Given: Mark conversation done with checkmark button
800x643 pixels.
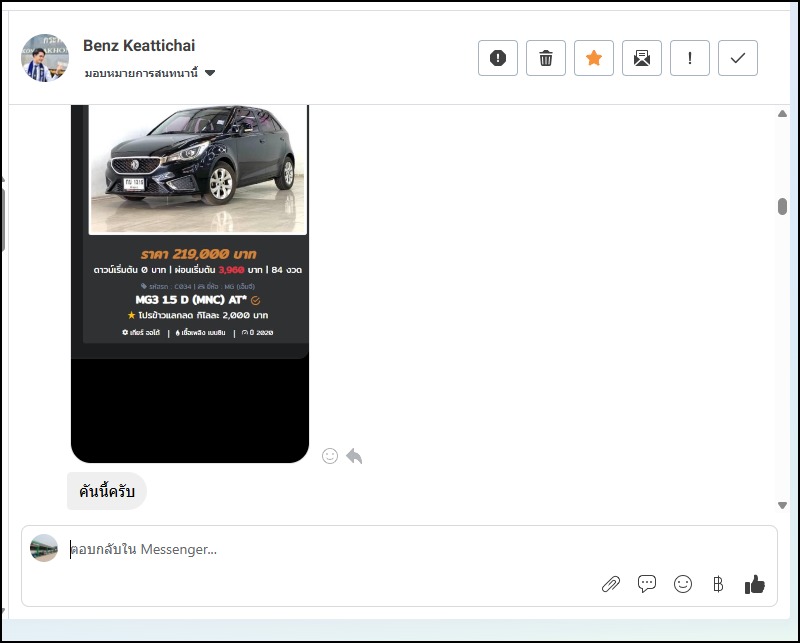Looking at the screenshot, I should [x=738, y=58].
